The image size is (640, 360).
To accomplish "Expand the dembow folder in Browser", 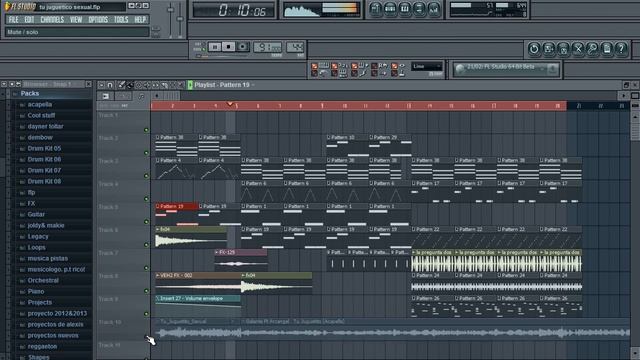I will (40, 138).
